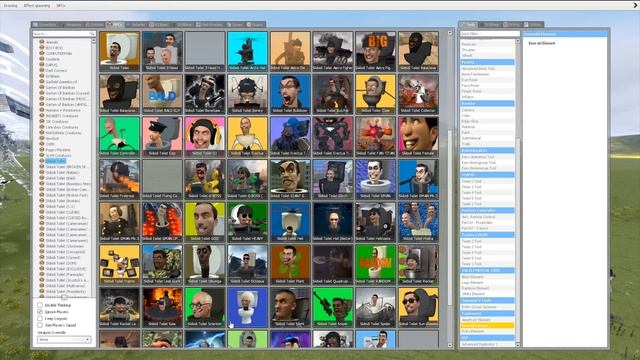
Task: Pick the cyan-background helicopter Skibidi Toilet icon
Action: tap(247, 51)
